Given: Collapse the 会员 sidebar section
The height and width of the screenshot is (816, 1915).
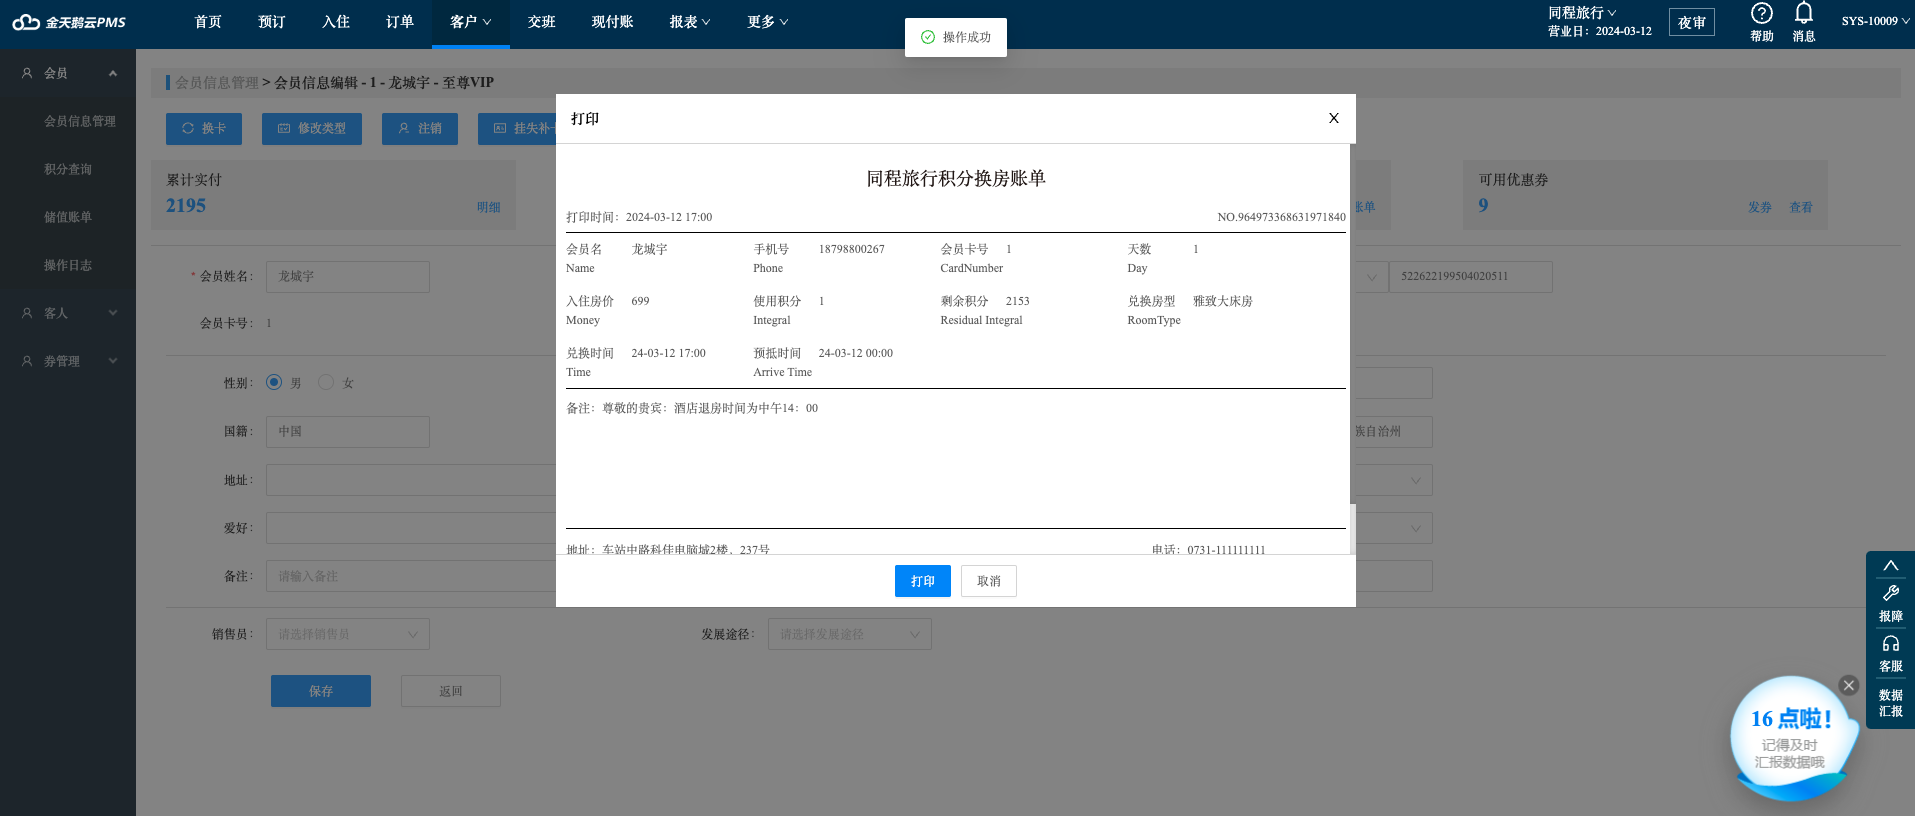Looking at the screenshot, I should coord(113,73).
